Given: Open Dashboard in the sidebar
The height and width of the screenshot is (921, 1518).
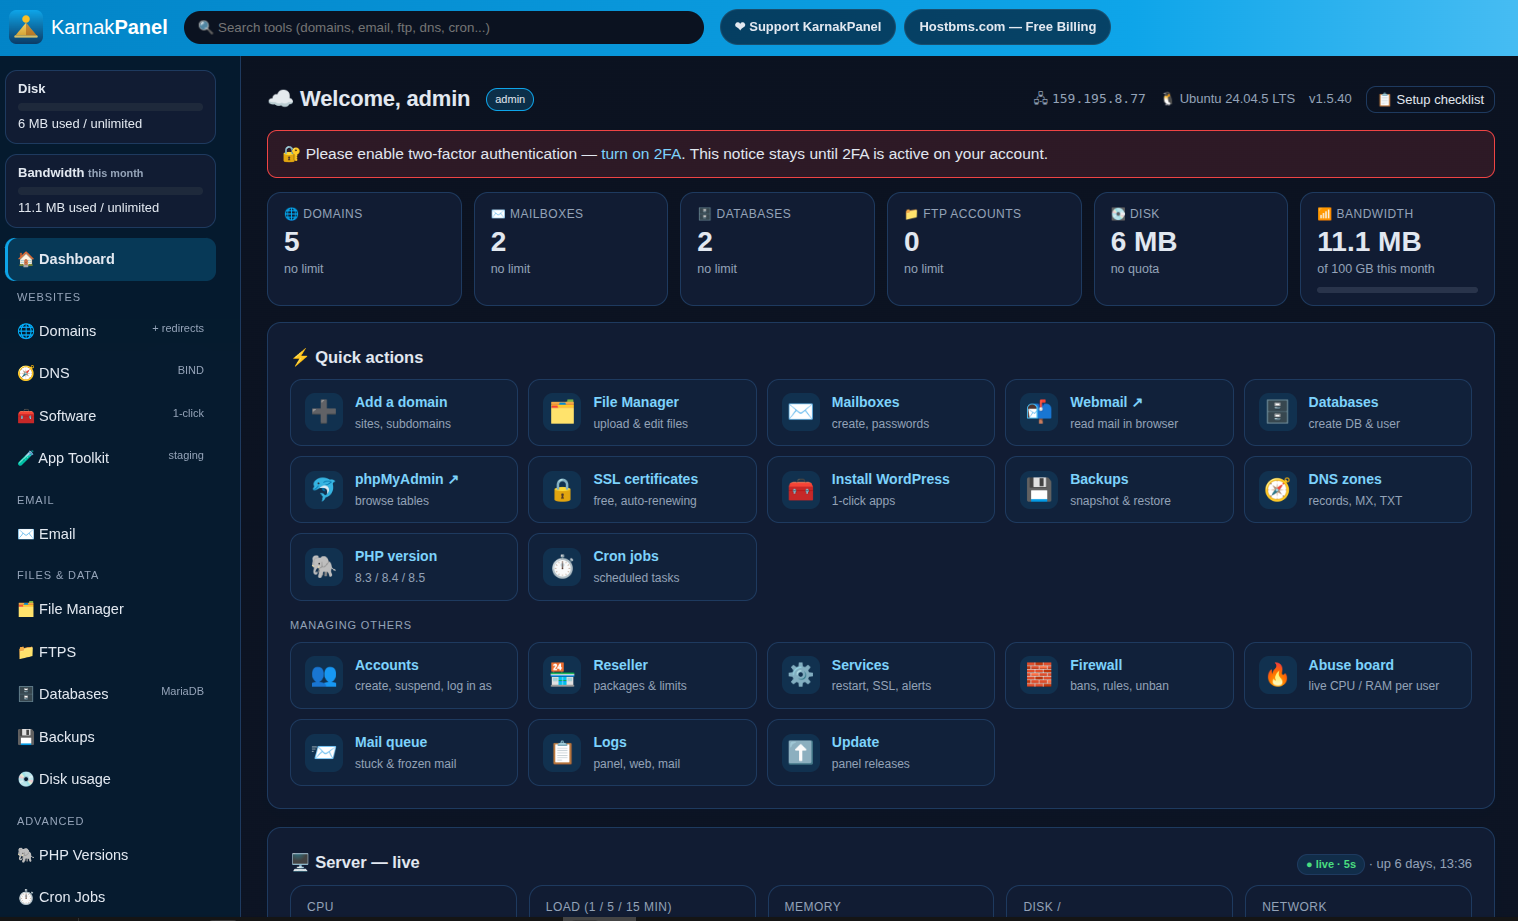Looking at the screenshot, I should point(111,259).
